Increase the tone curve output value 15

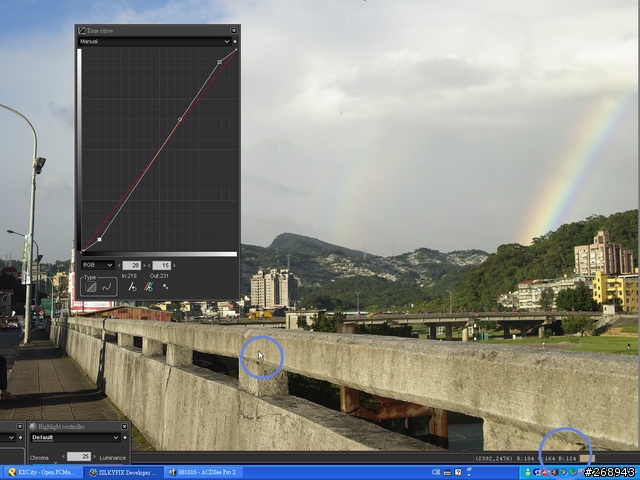click(174, 266)
